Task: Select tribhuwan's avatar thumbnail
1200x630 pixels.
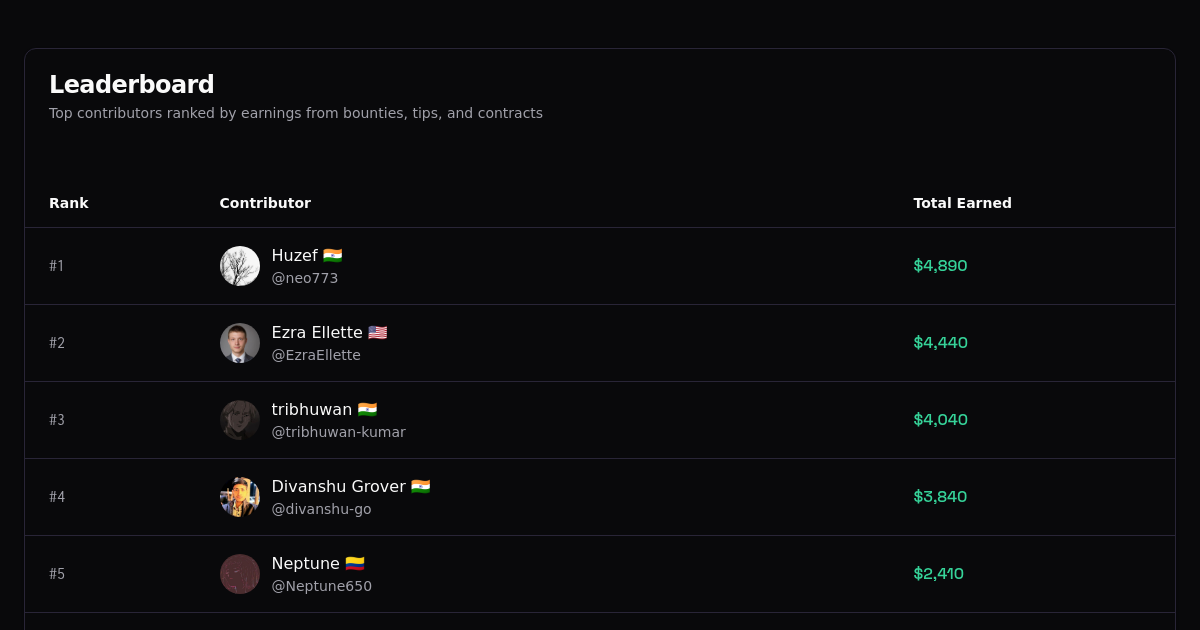Action: (x=240, y=420)
